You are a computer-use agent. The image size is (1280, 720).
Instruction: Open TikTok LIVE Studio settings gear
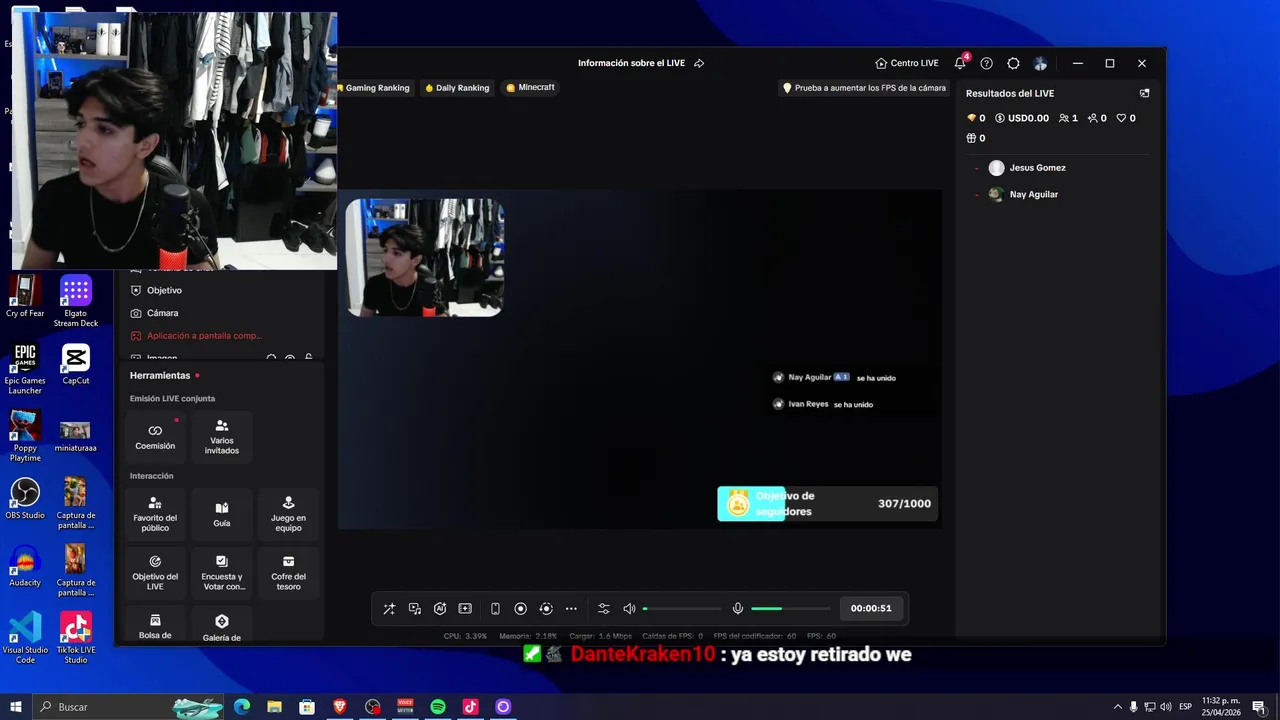coord(1013,63)
